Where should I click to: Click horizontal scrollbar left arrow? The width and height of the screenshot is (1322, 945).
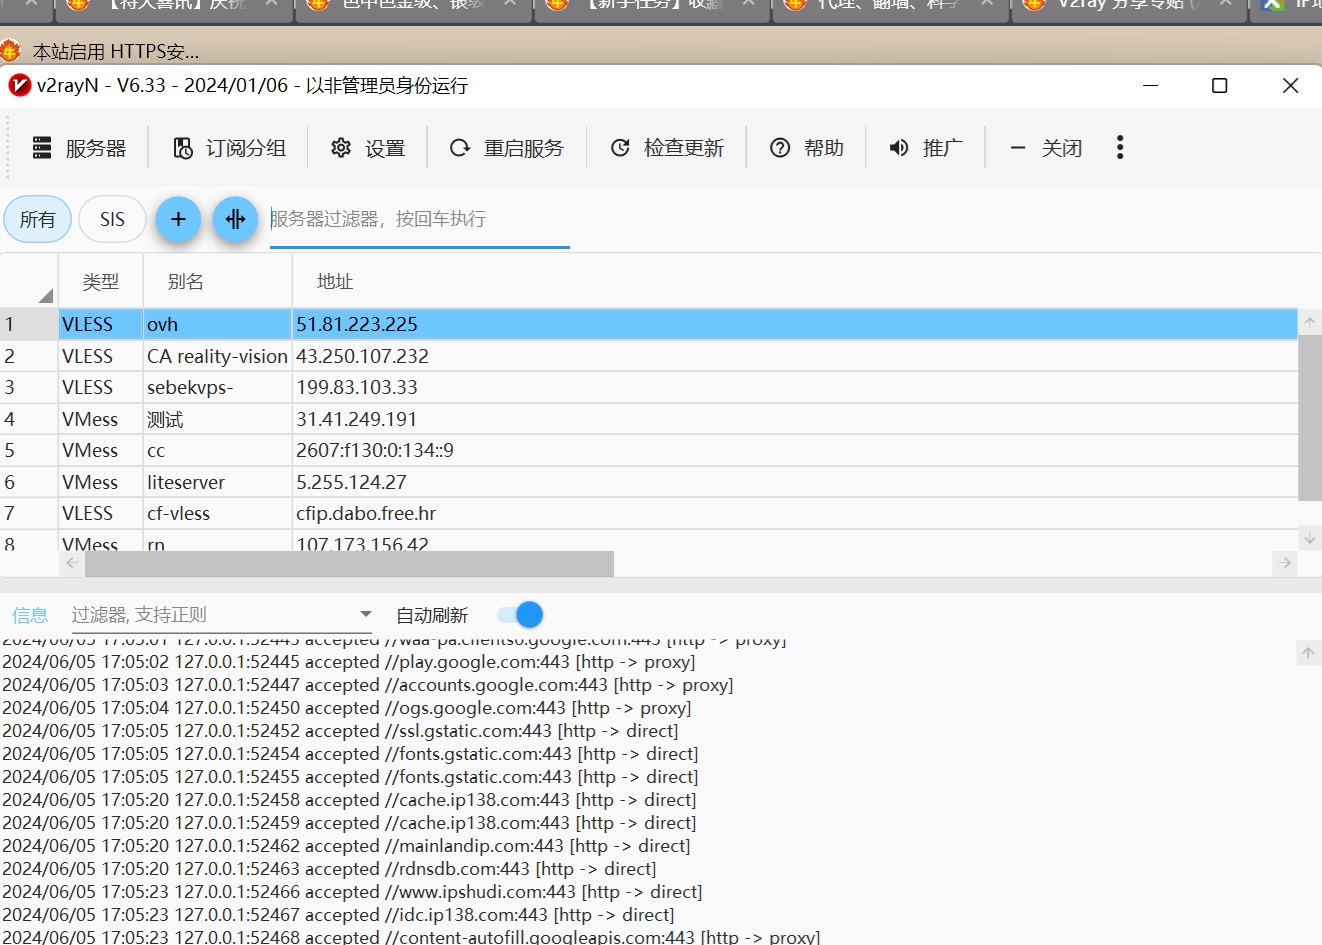click(72, 563)
